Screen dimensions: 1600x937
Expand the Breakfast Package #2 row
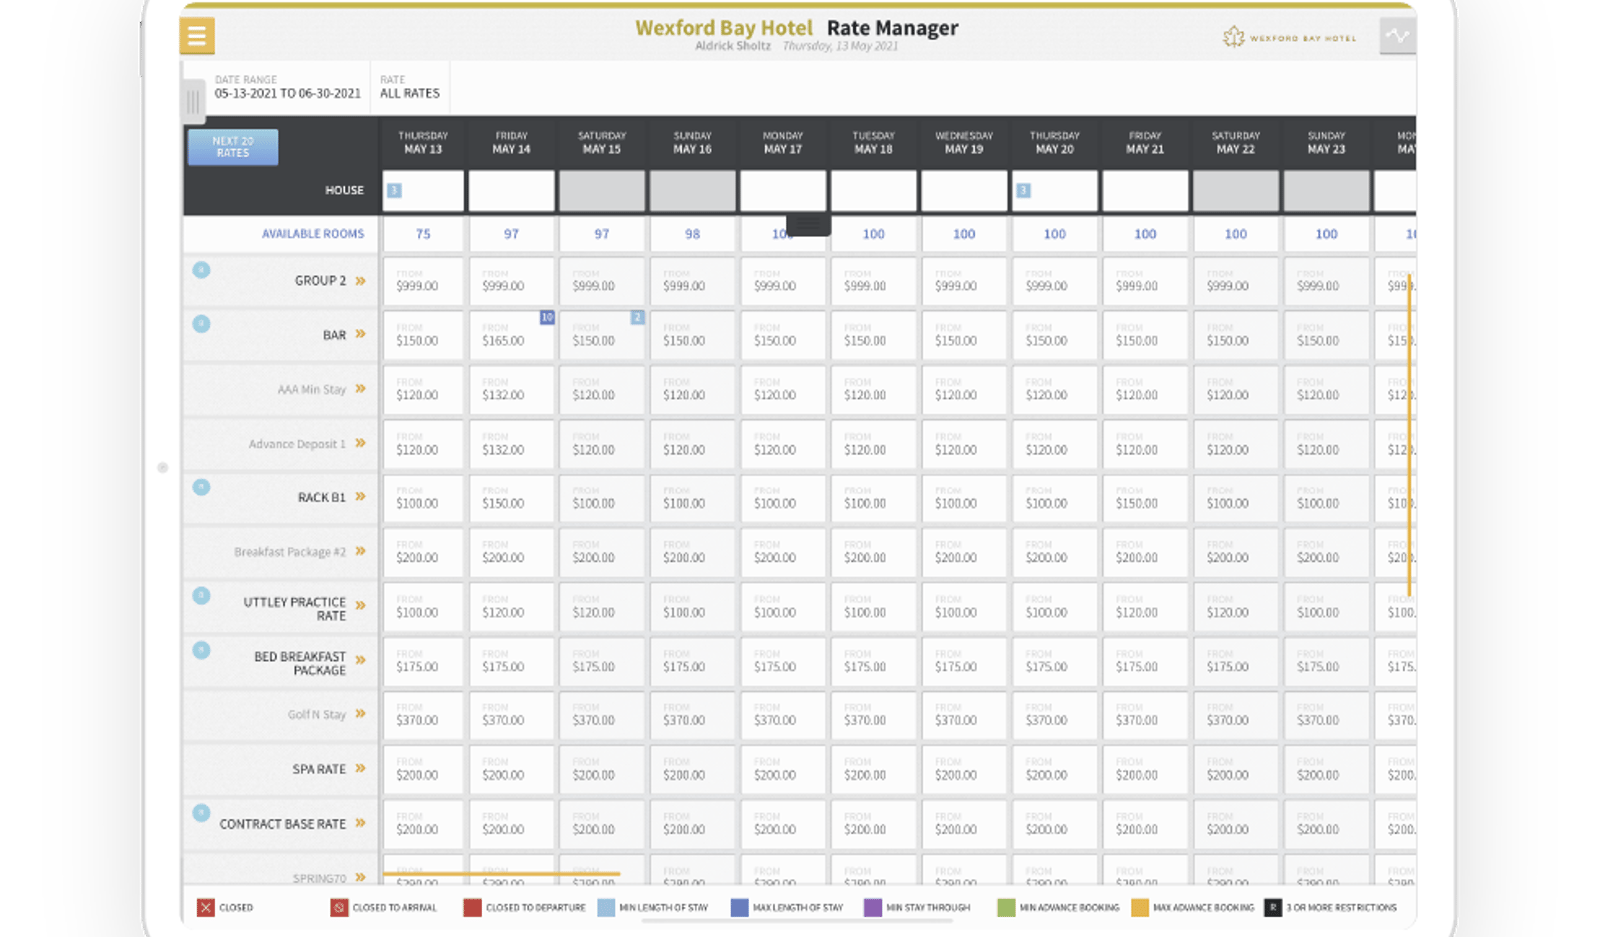coord(360,551)
